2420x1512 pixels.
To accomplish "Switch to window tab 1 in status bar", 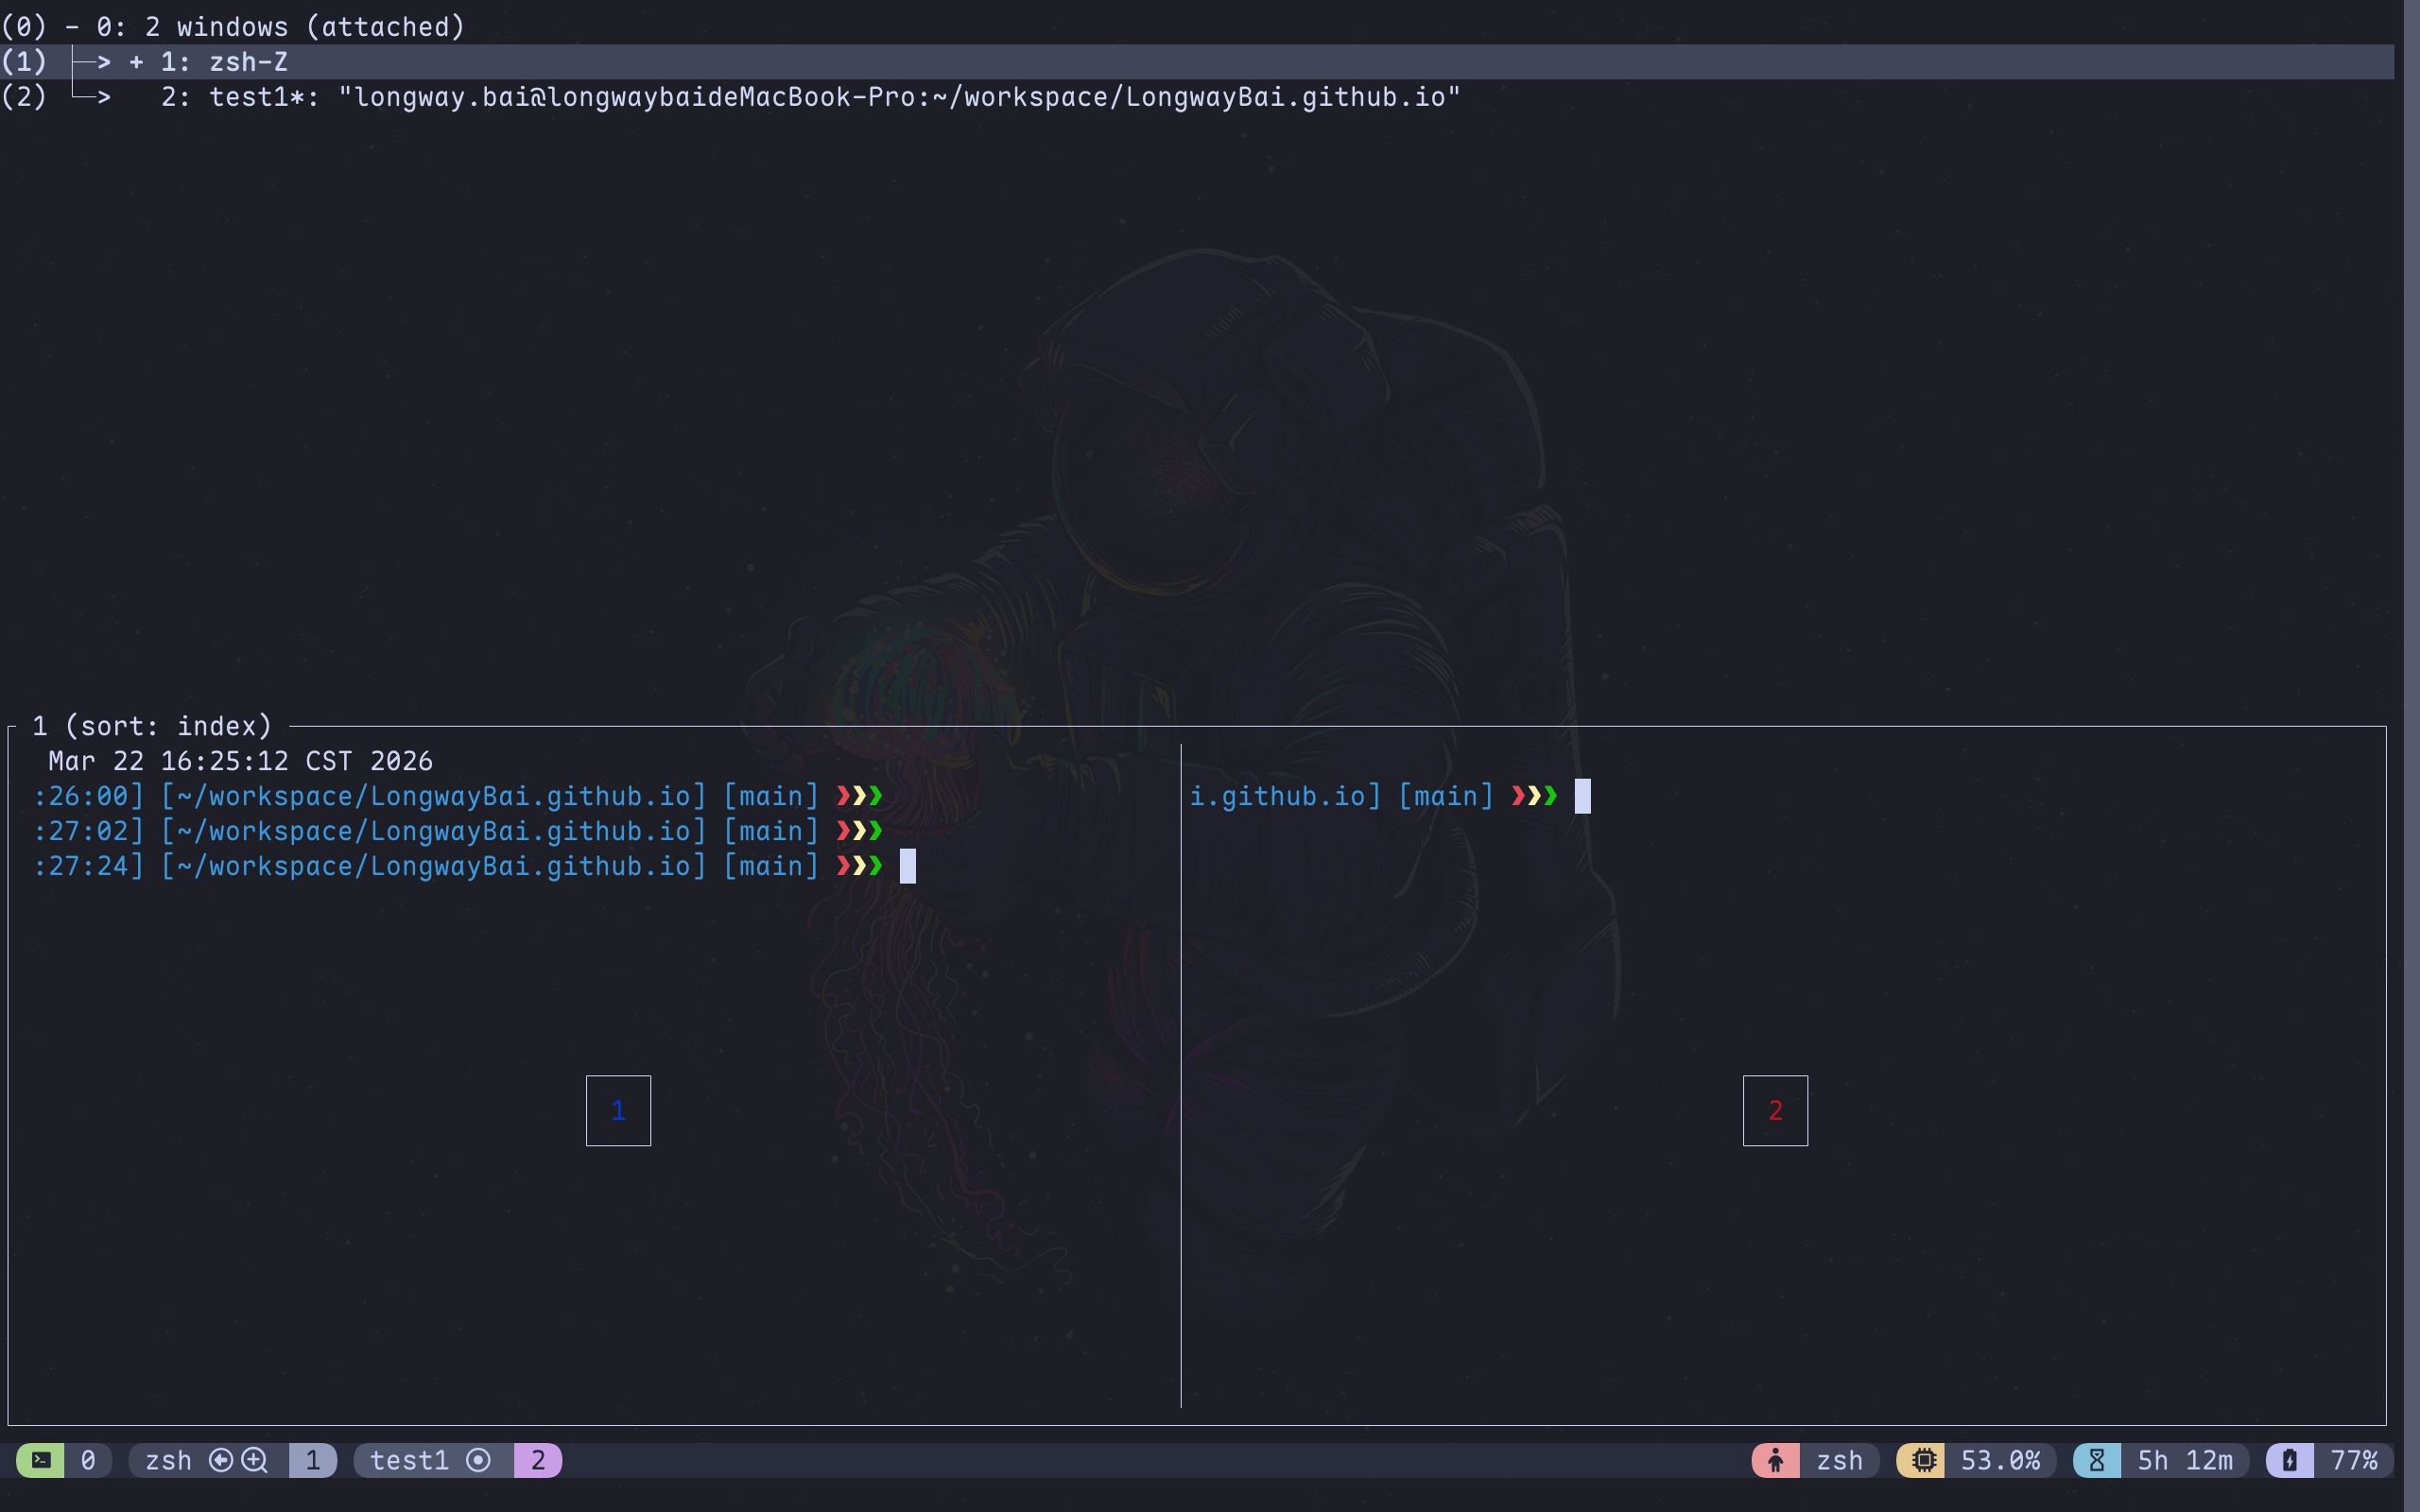I will 313,1460.
